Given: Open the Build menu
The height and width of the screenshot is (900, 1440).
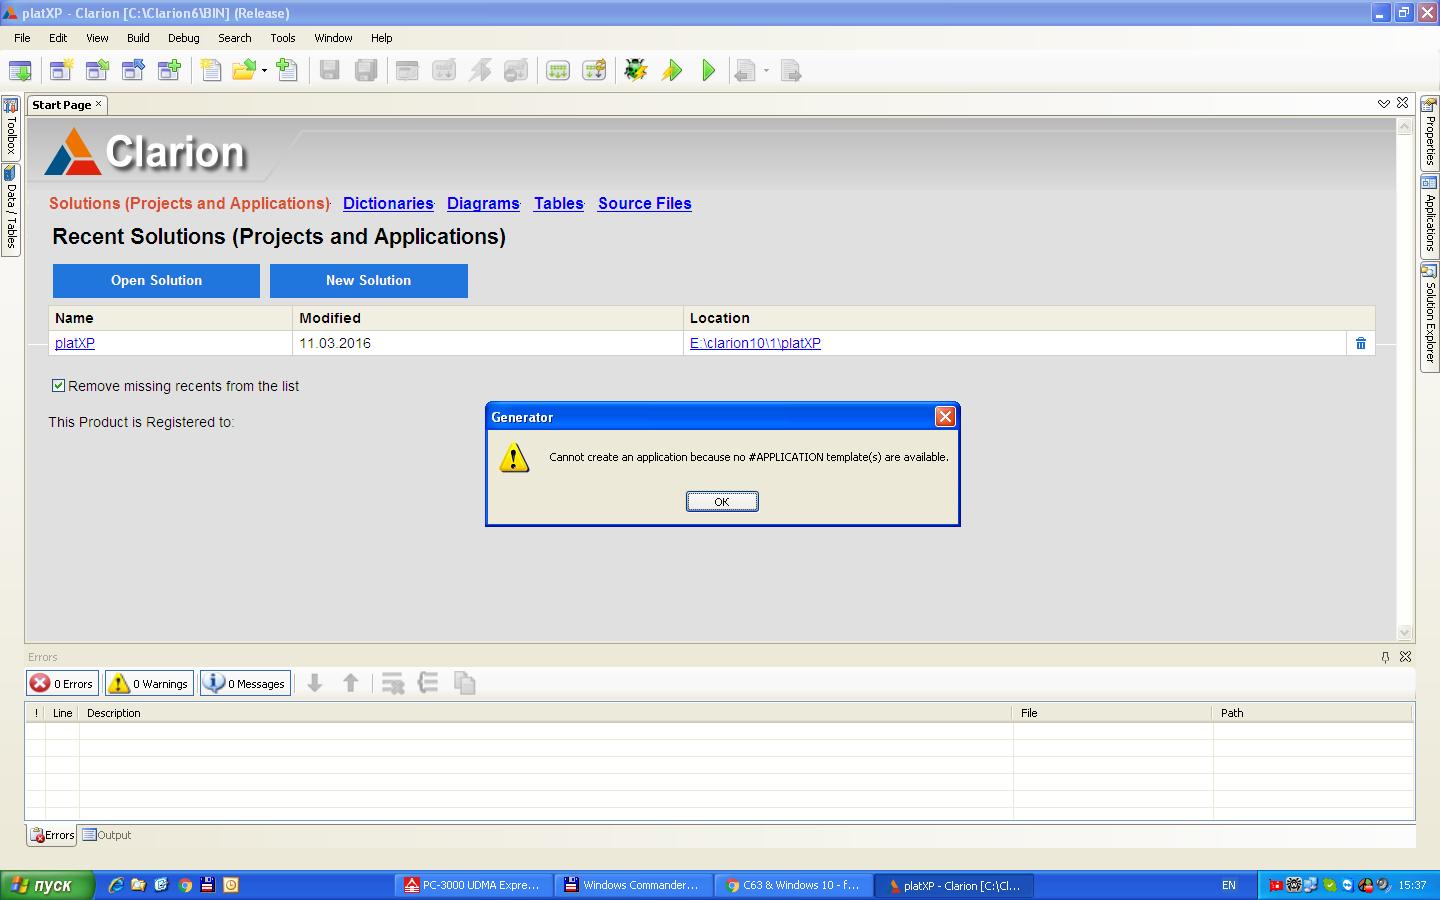Looking at the screenshot, I should (138, 38).
